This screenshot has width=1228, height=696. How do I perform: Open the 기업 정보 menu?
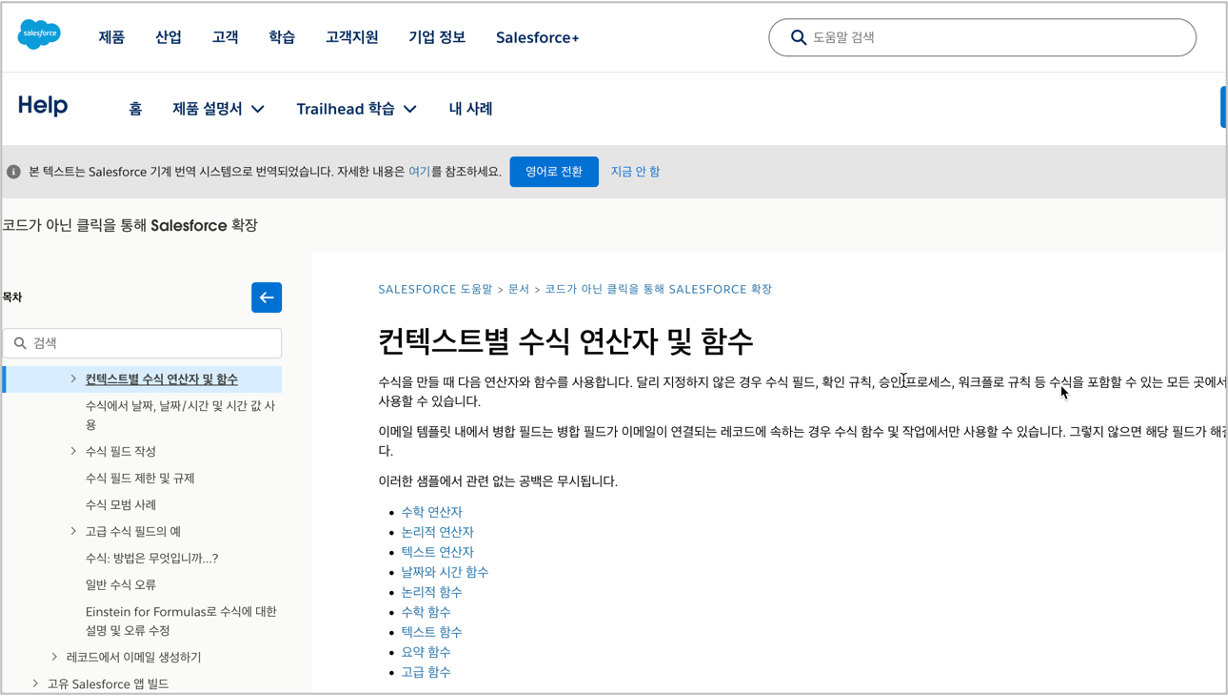[x=437, y=37]
